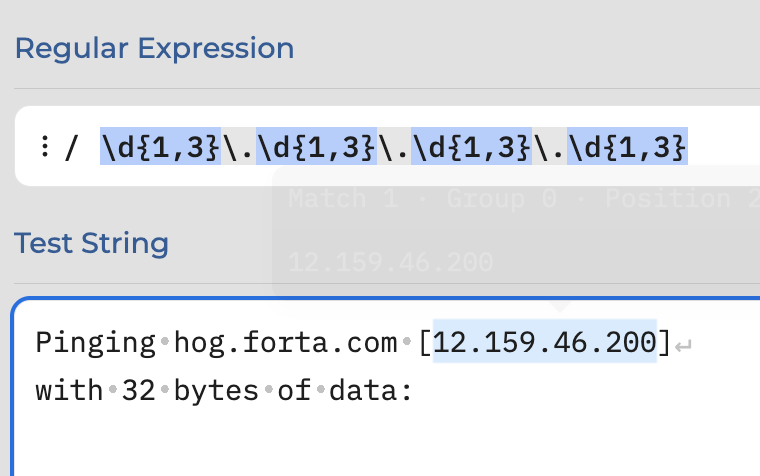Click the word bytes in the test string
The height and width of the screenshot is (476, 760).
tap(216, 391)
